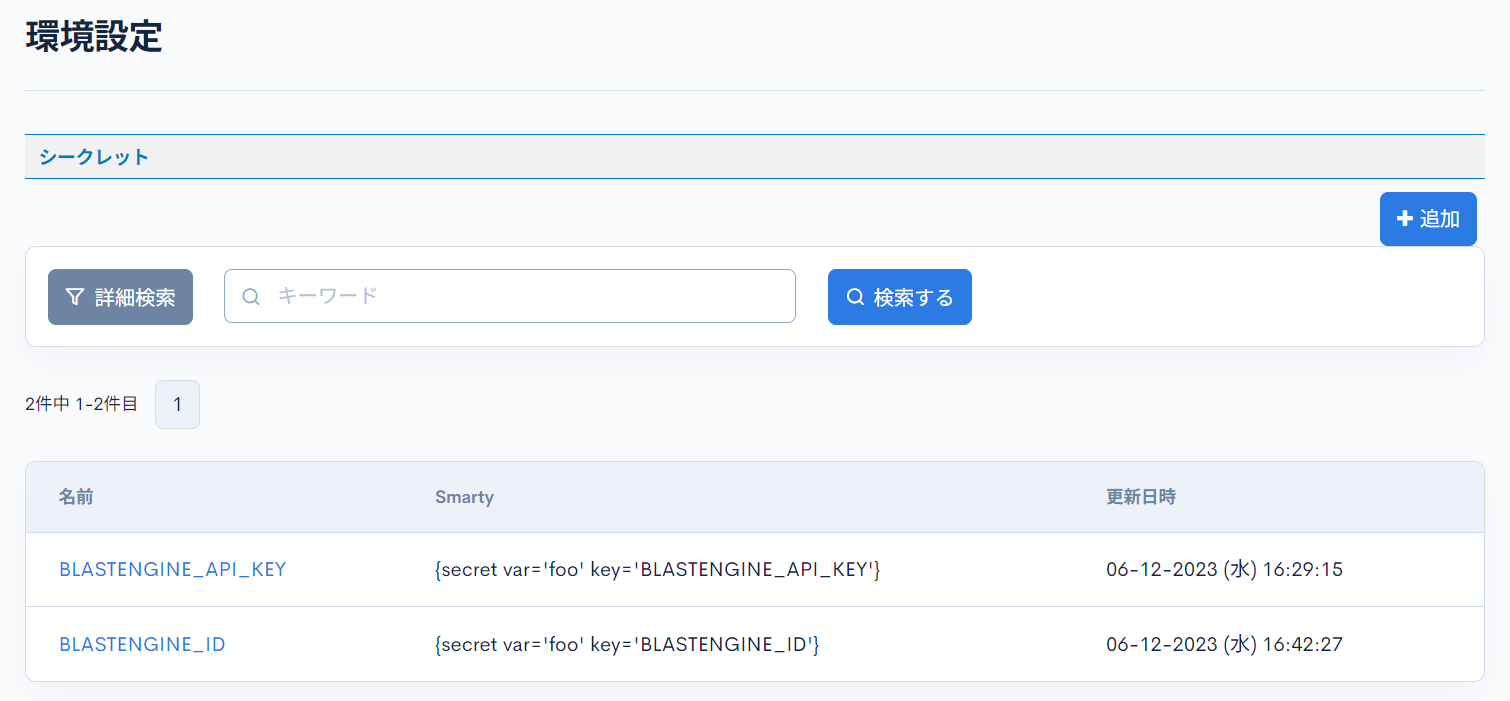
Task: Open the BLASTENGINE_ID secret link
Action: (142, 644)
